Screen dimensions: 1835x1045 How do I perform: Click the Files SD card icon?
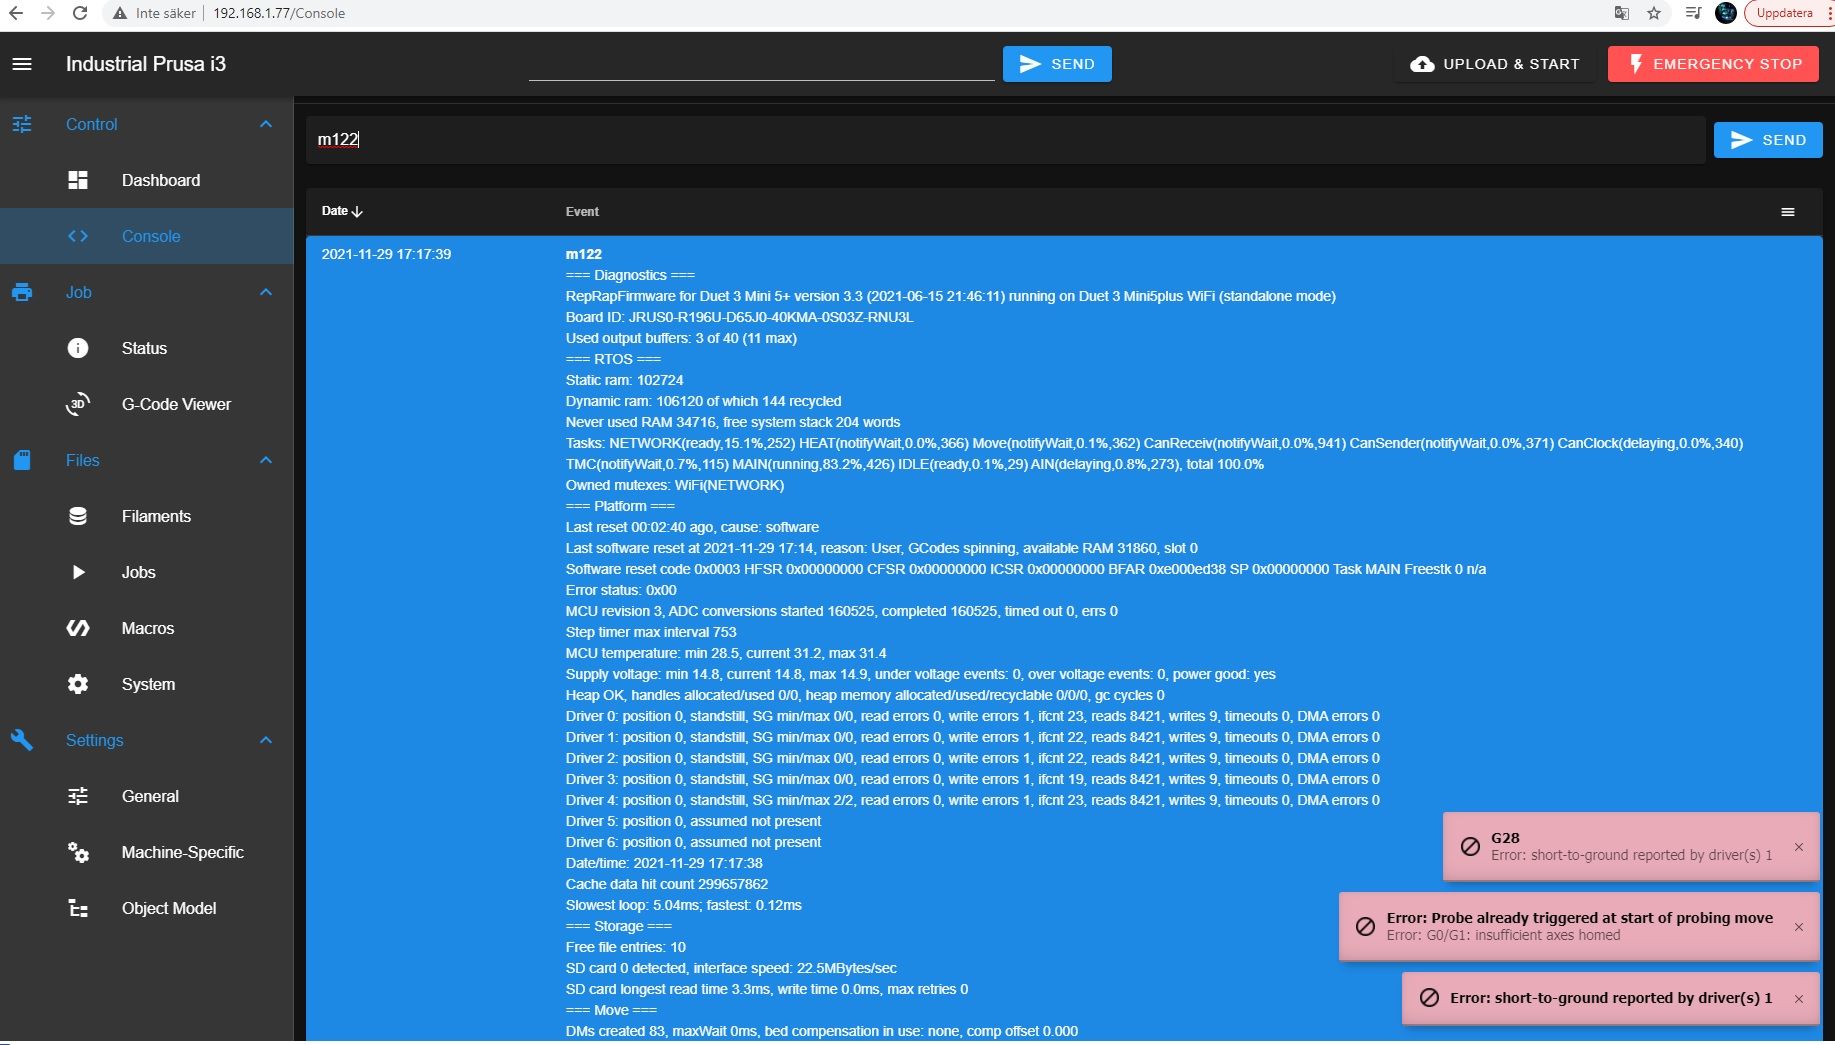tap(22, 460)
